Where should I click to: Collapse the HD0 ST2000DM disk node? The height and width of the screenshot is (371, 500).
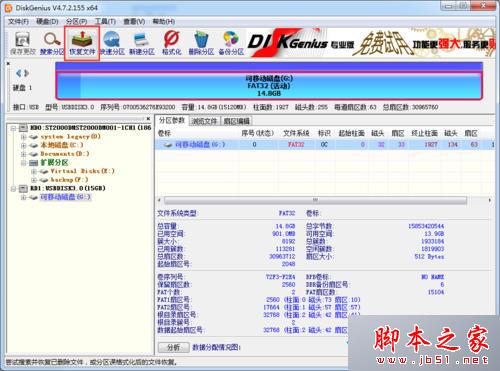click(13, 128)
